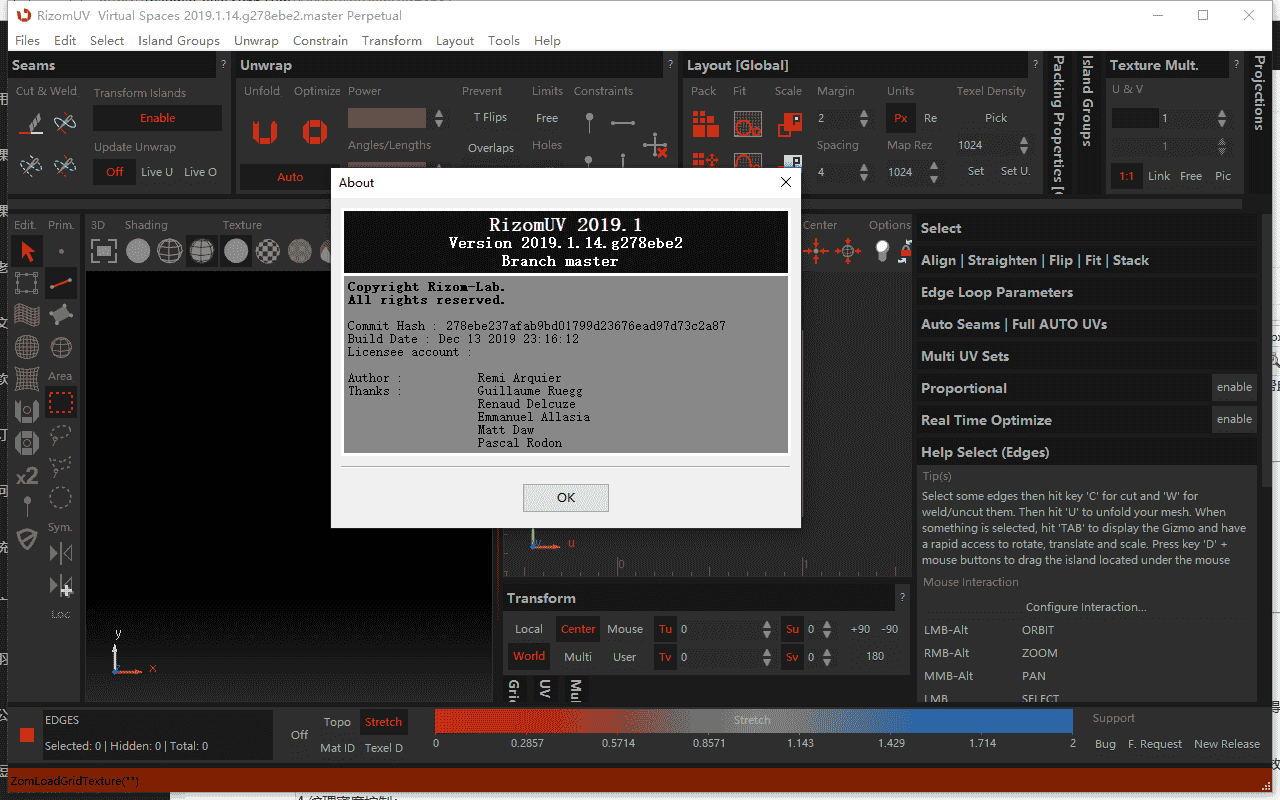
Task: Click the Pack islands icon
Action: pyautogui.click(x=706, y=124)
